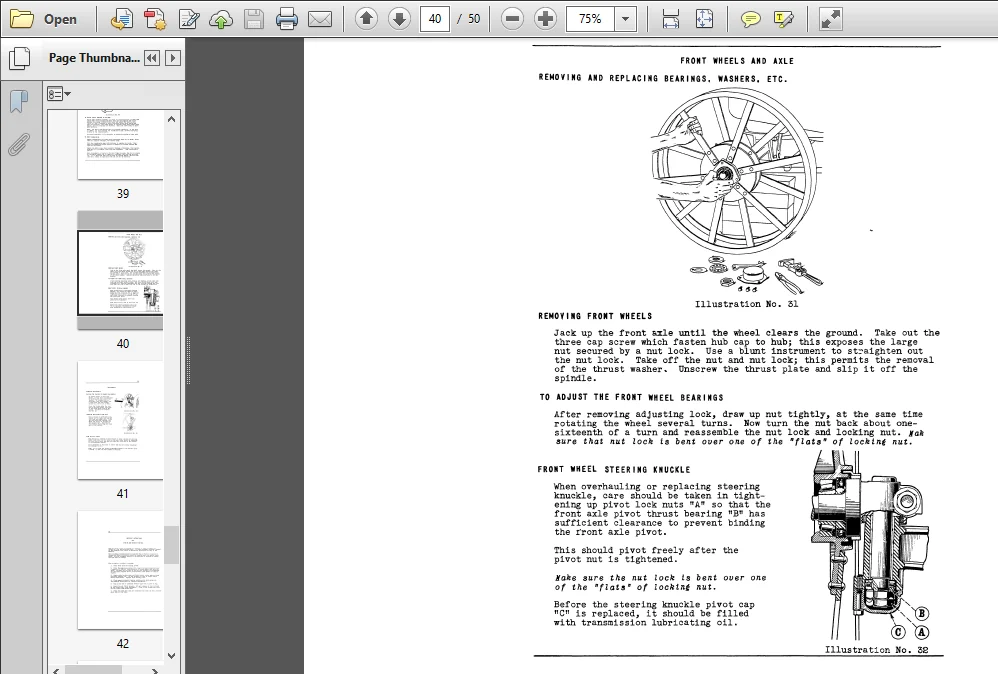
Task: Open the thumbnails options dropdown menu
Action: click(59, 94)
